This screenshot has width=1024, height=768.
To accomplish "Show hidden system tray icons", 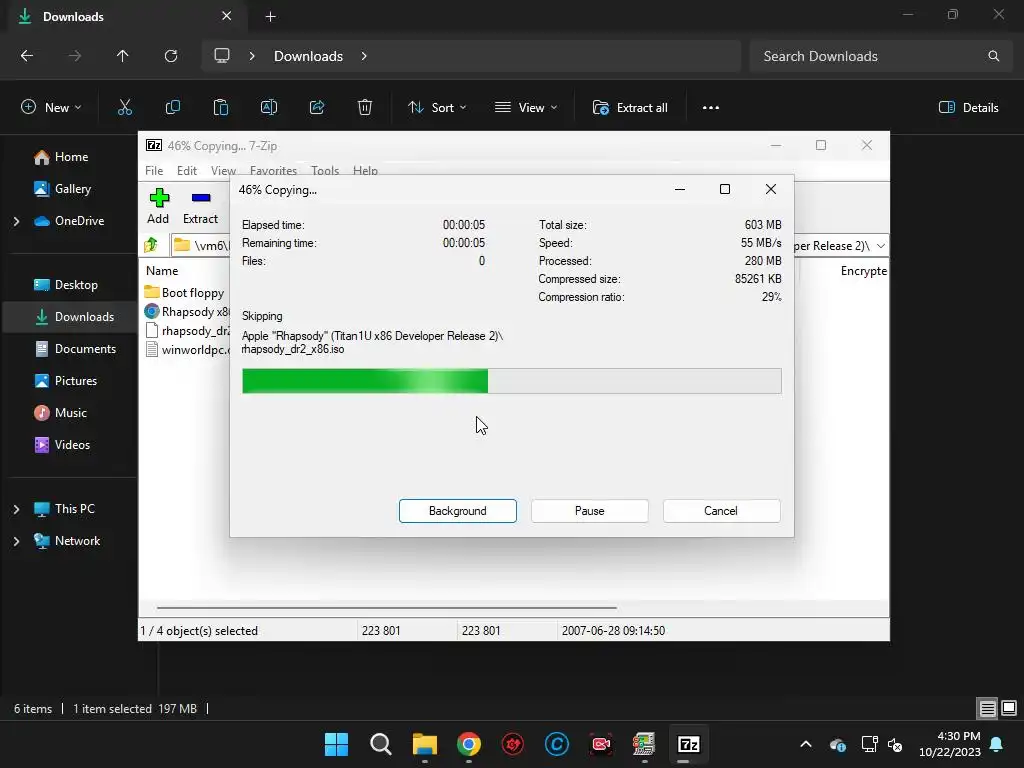I will click(806, 744).
